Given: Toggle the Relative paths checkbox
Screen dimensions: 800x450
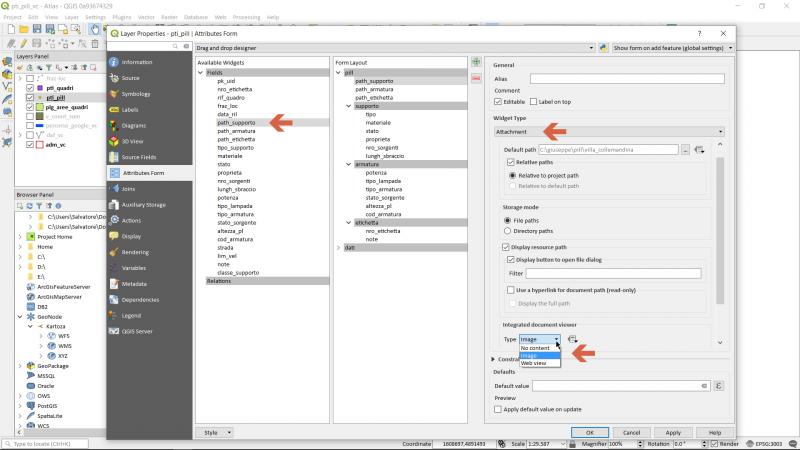Looking at the screenshot, I should coord(511,162).
